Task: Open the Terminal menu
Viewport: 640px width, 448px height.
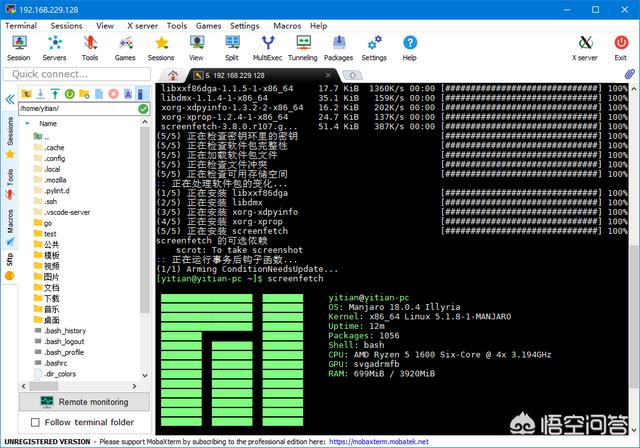Action: pos(21,26)
